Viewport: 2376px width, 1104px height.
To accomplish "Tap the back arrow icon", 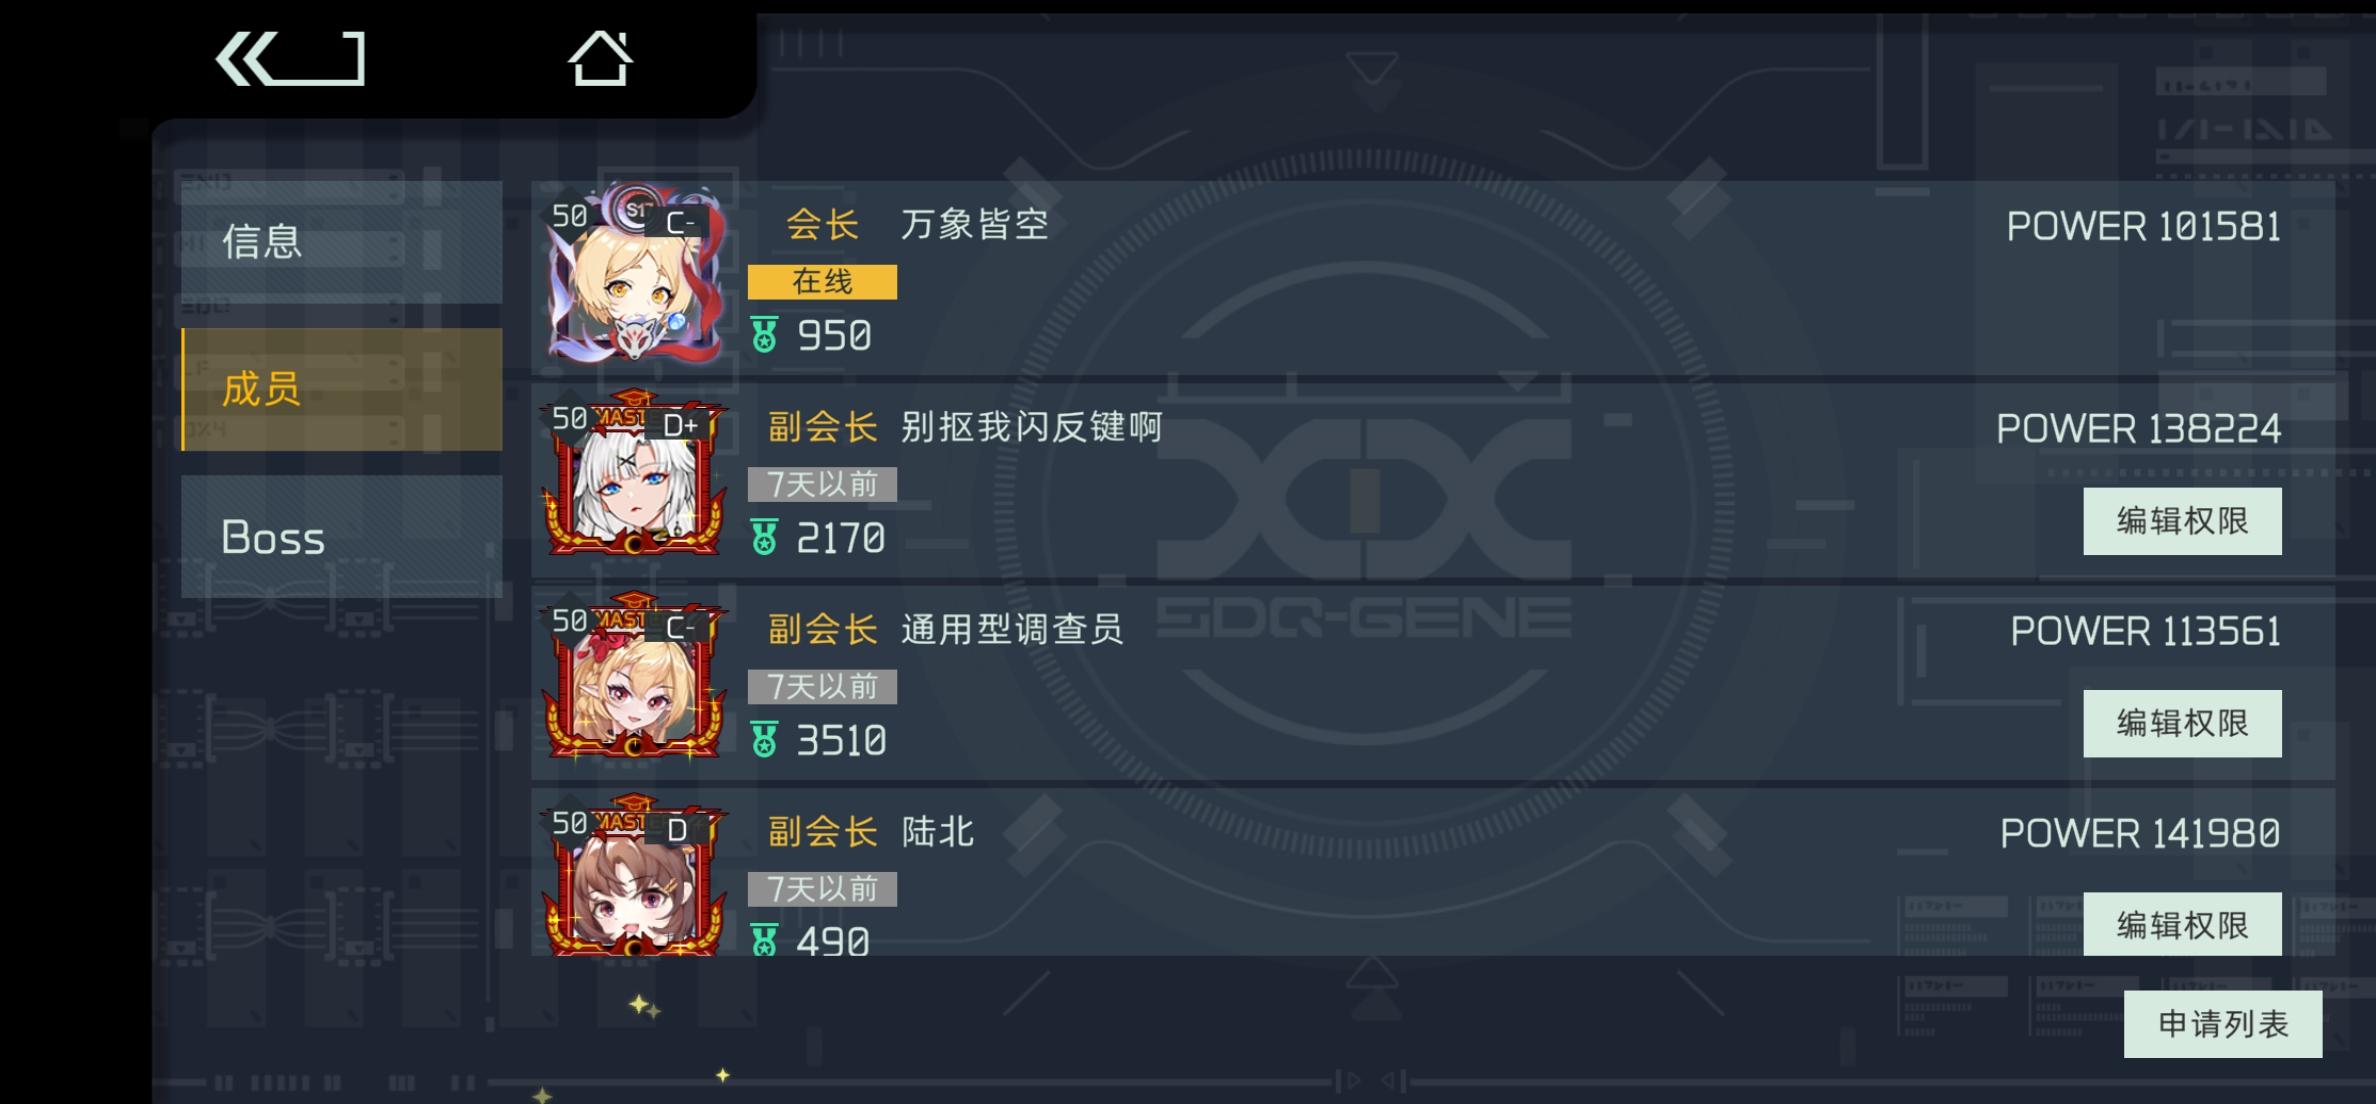I will click(x=290, y=58).
